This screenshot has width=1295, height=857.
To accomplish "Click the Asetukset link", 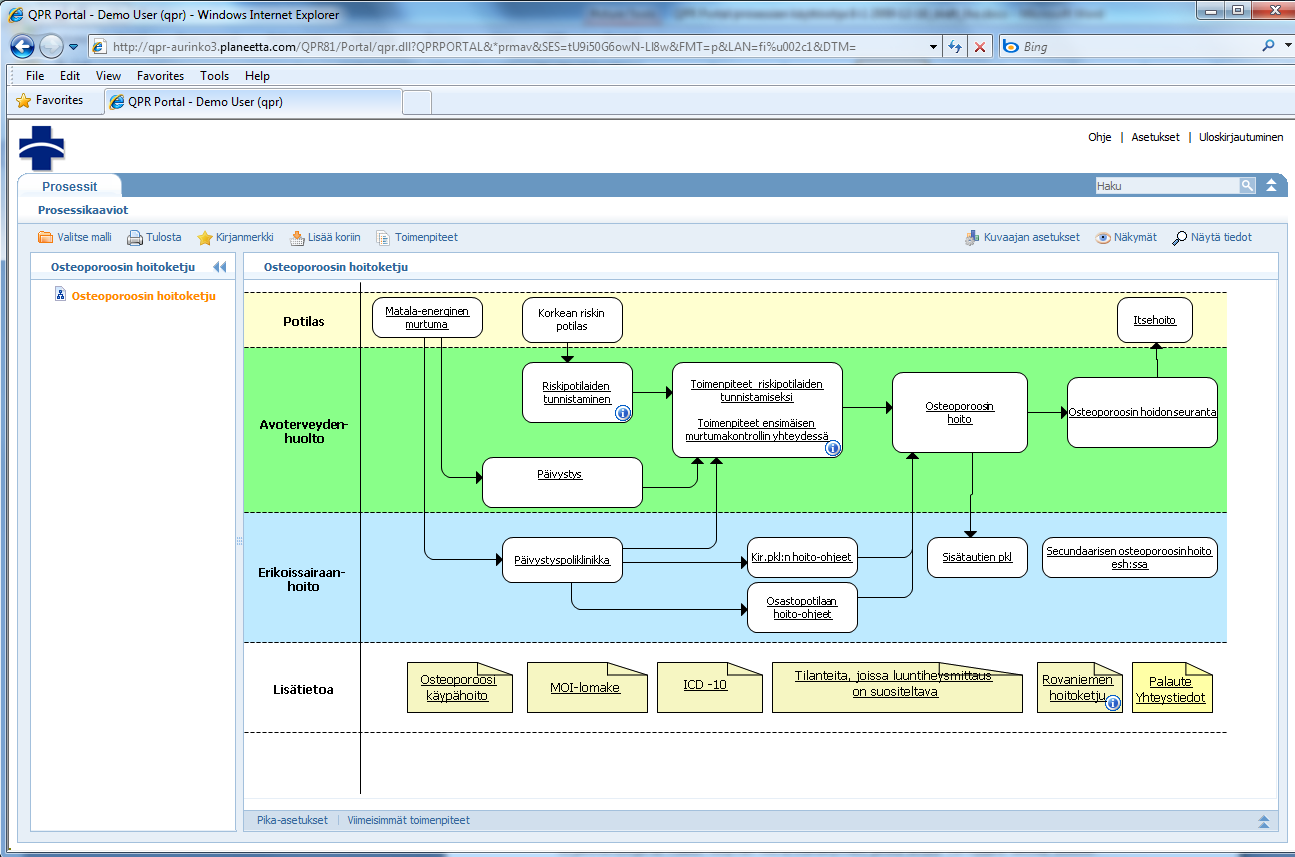I will 1155,138.
